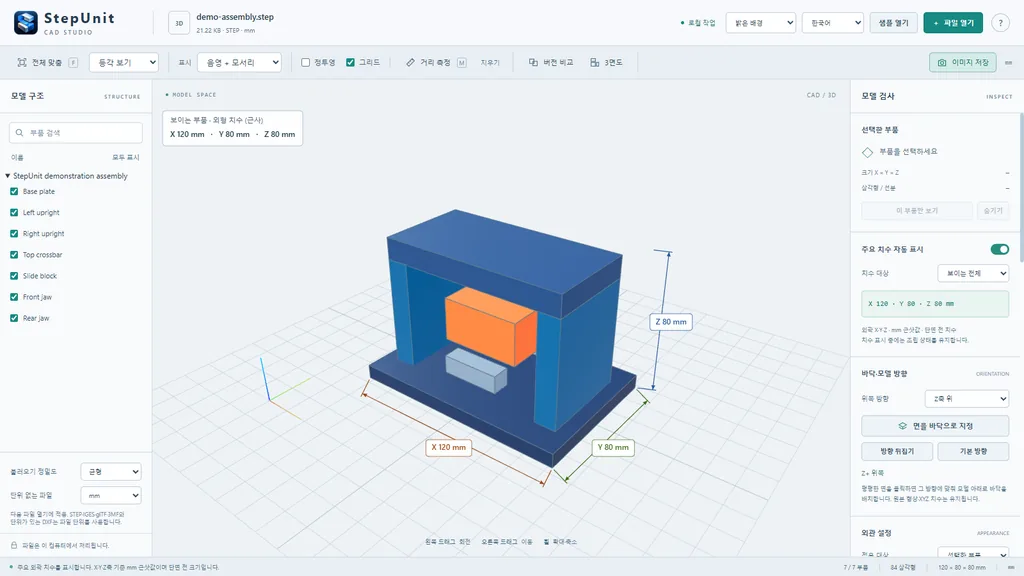Click the StepUnit logo icon
Screen dimensions: 1024x576
coord(26,23)
